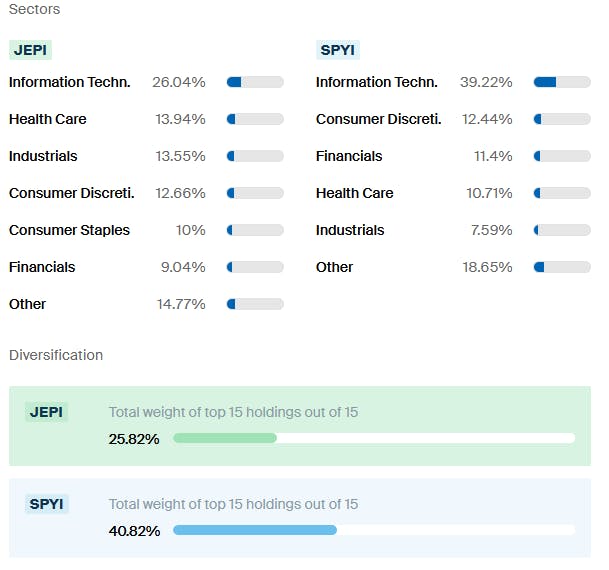Select SPYI Consumer Discretionary label
The width and height of the screenshot is (609, 570).
[378, 119]
